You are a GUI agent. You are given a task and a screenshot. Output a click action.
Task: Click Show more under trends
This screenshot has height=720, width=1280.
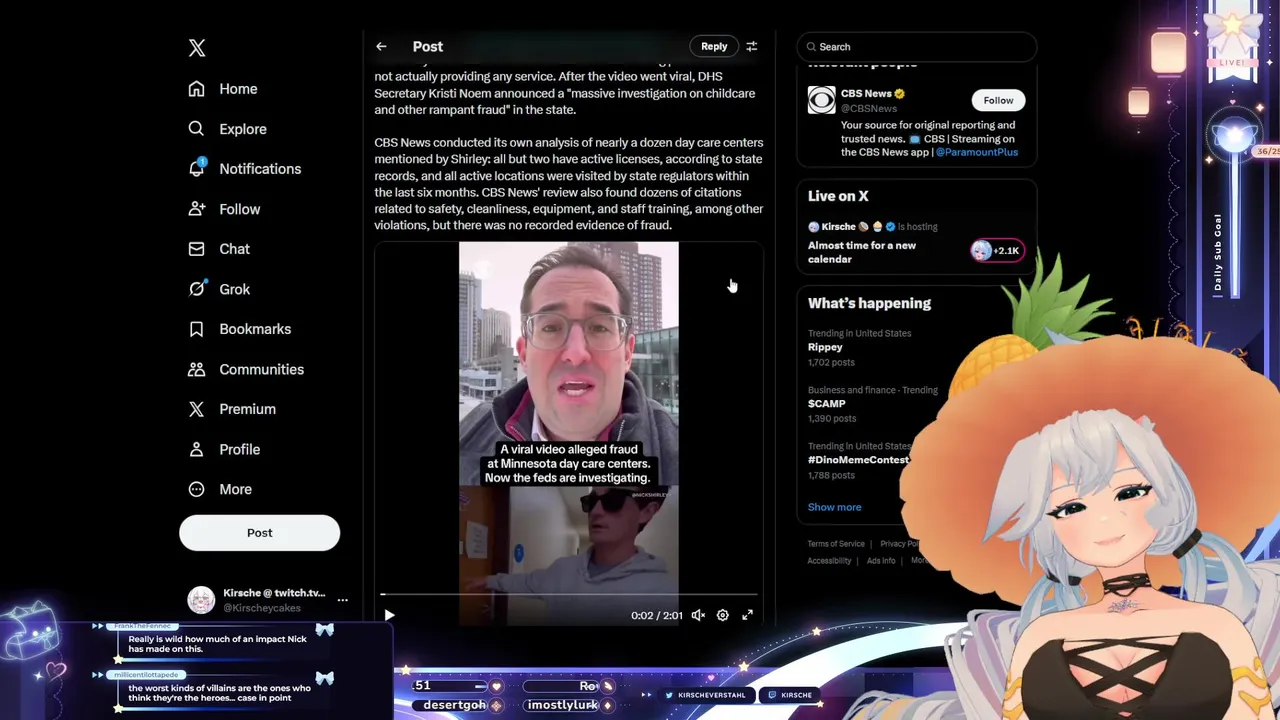834,507
